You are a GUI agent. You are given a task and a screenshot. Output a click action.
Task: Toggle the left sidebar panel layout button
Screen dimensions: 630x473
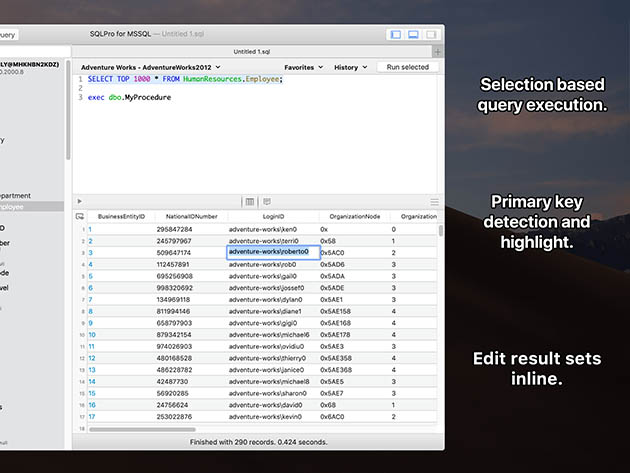click(x=396, y=34)
